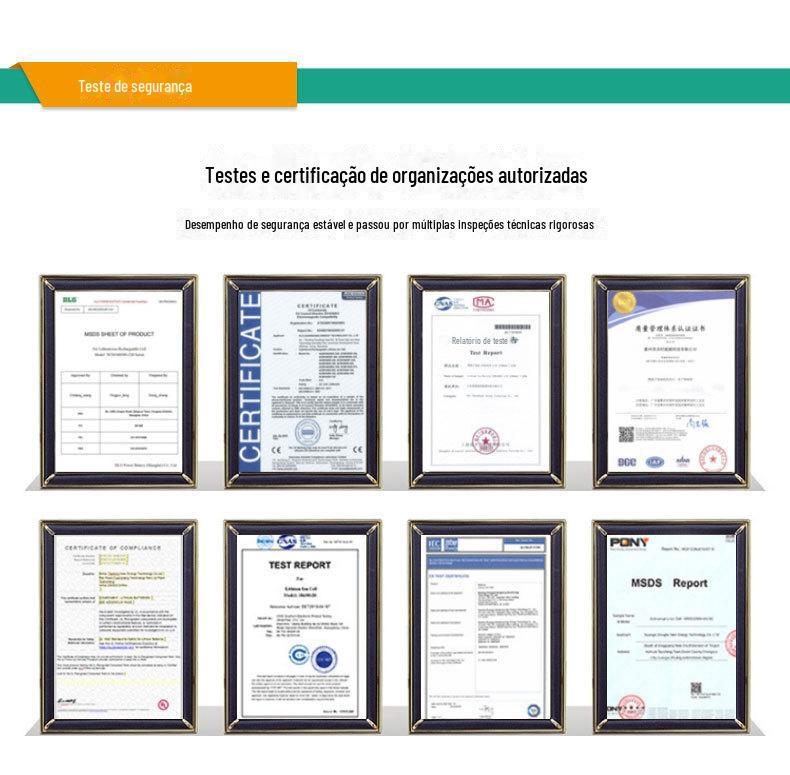Click the red MA logo on Relatório de teste

pyautogui.click(x=483, y=302)
